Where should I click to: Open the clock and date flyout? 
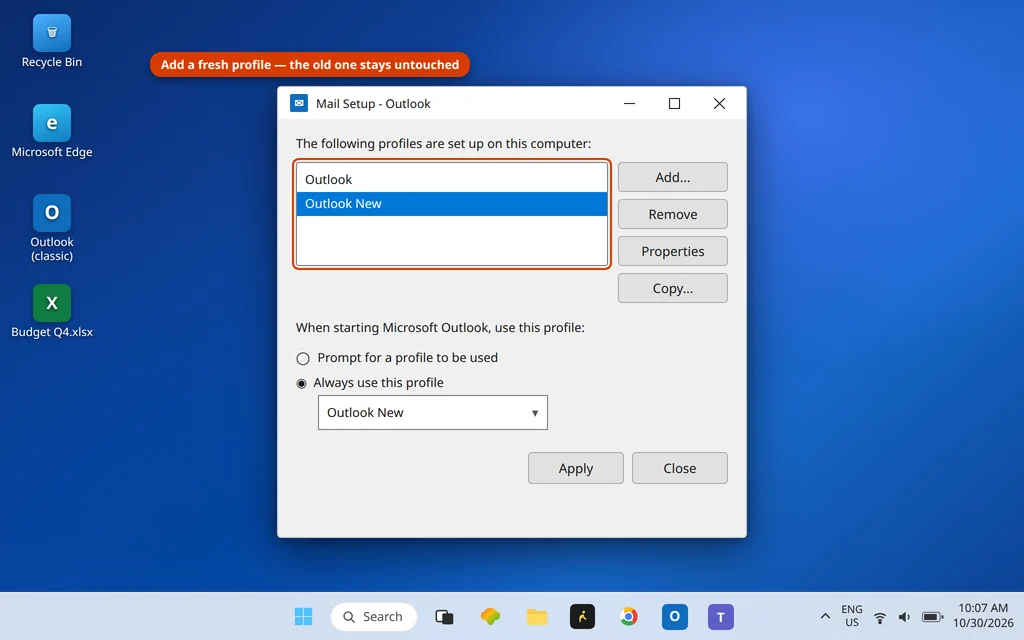click(983, 616)
